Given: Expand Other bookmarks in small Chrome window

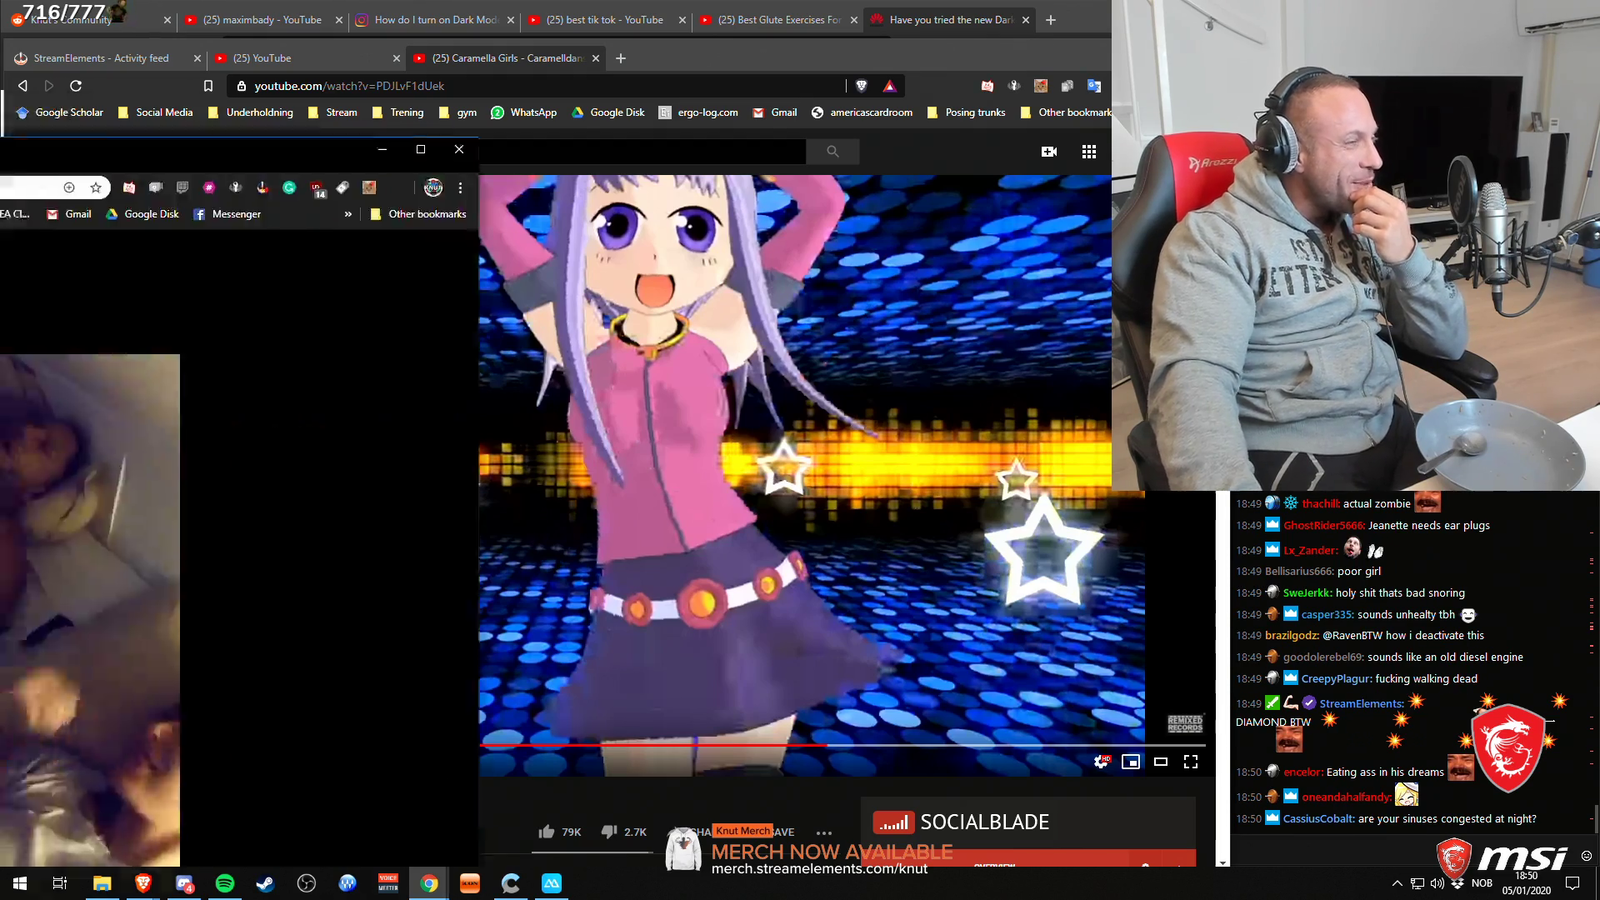Looking at the screenshot, I should [418, 214].
